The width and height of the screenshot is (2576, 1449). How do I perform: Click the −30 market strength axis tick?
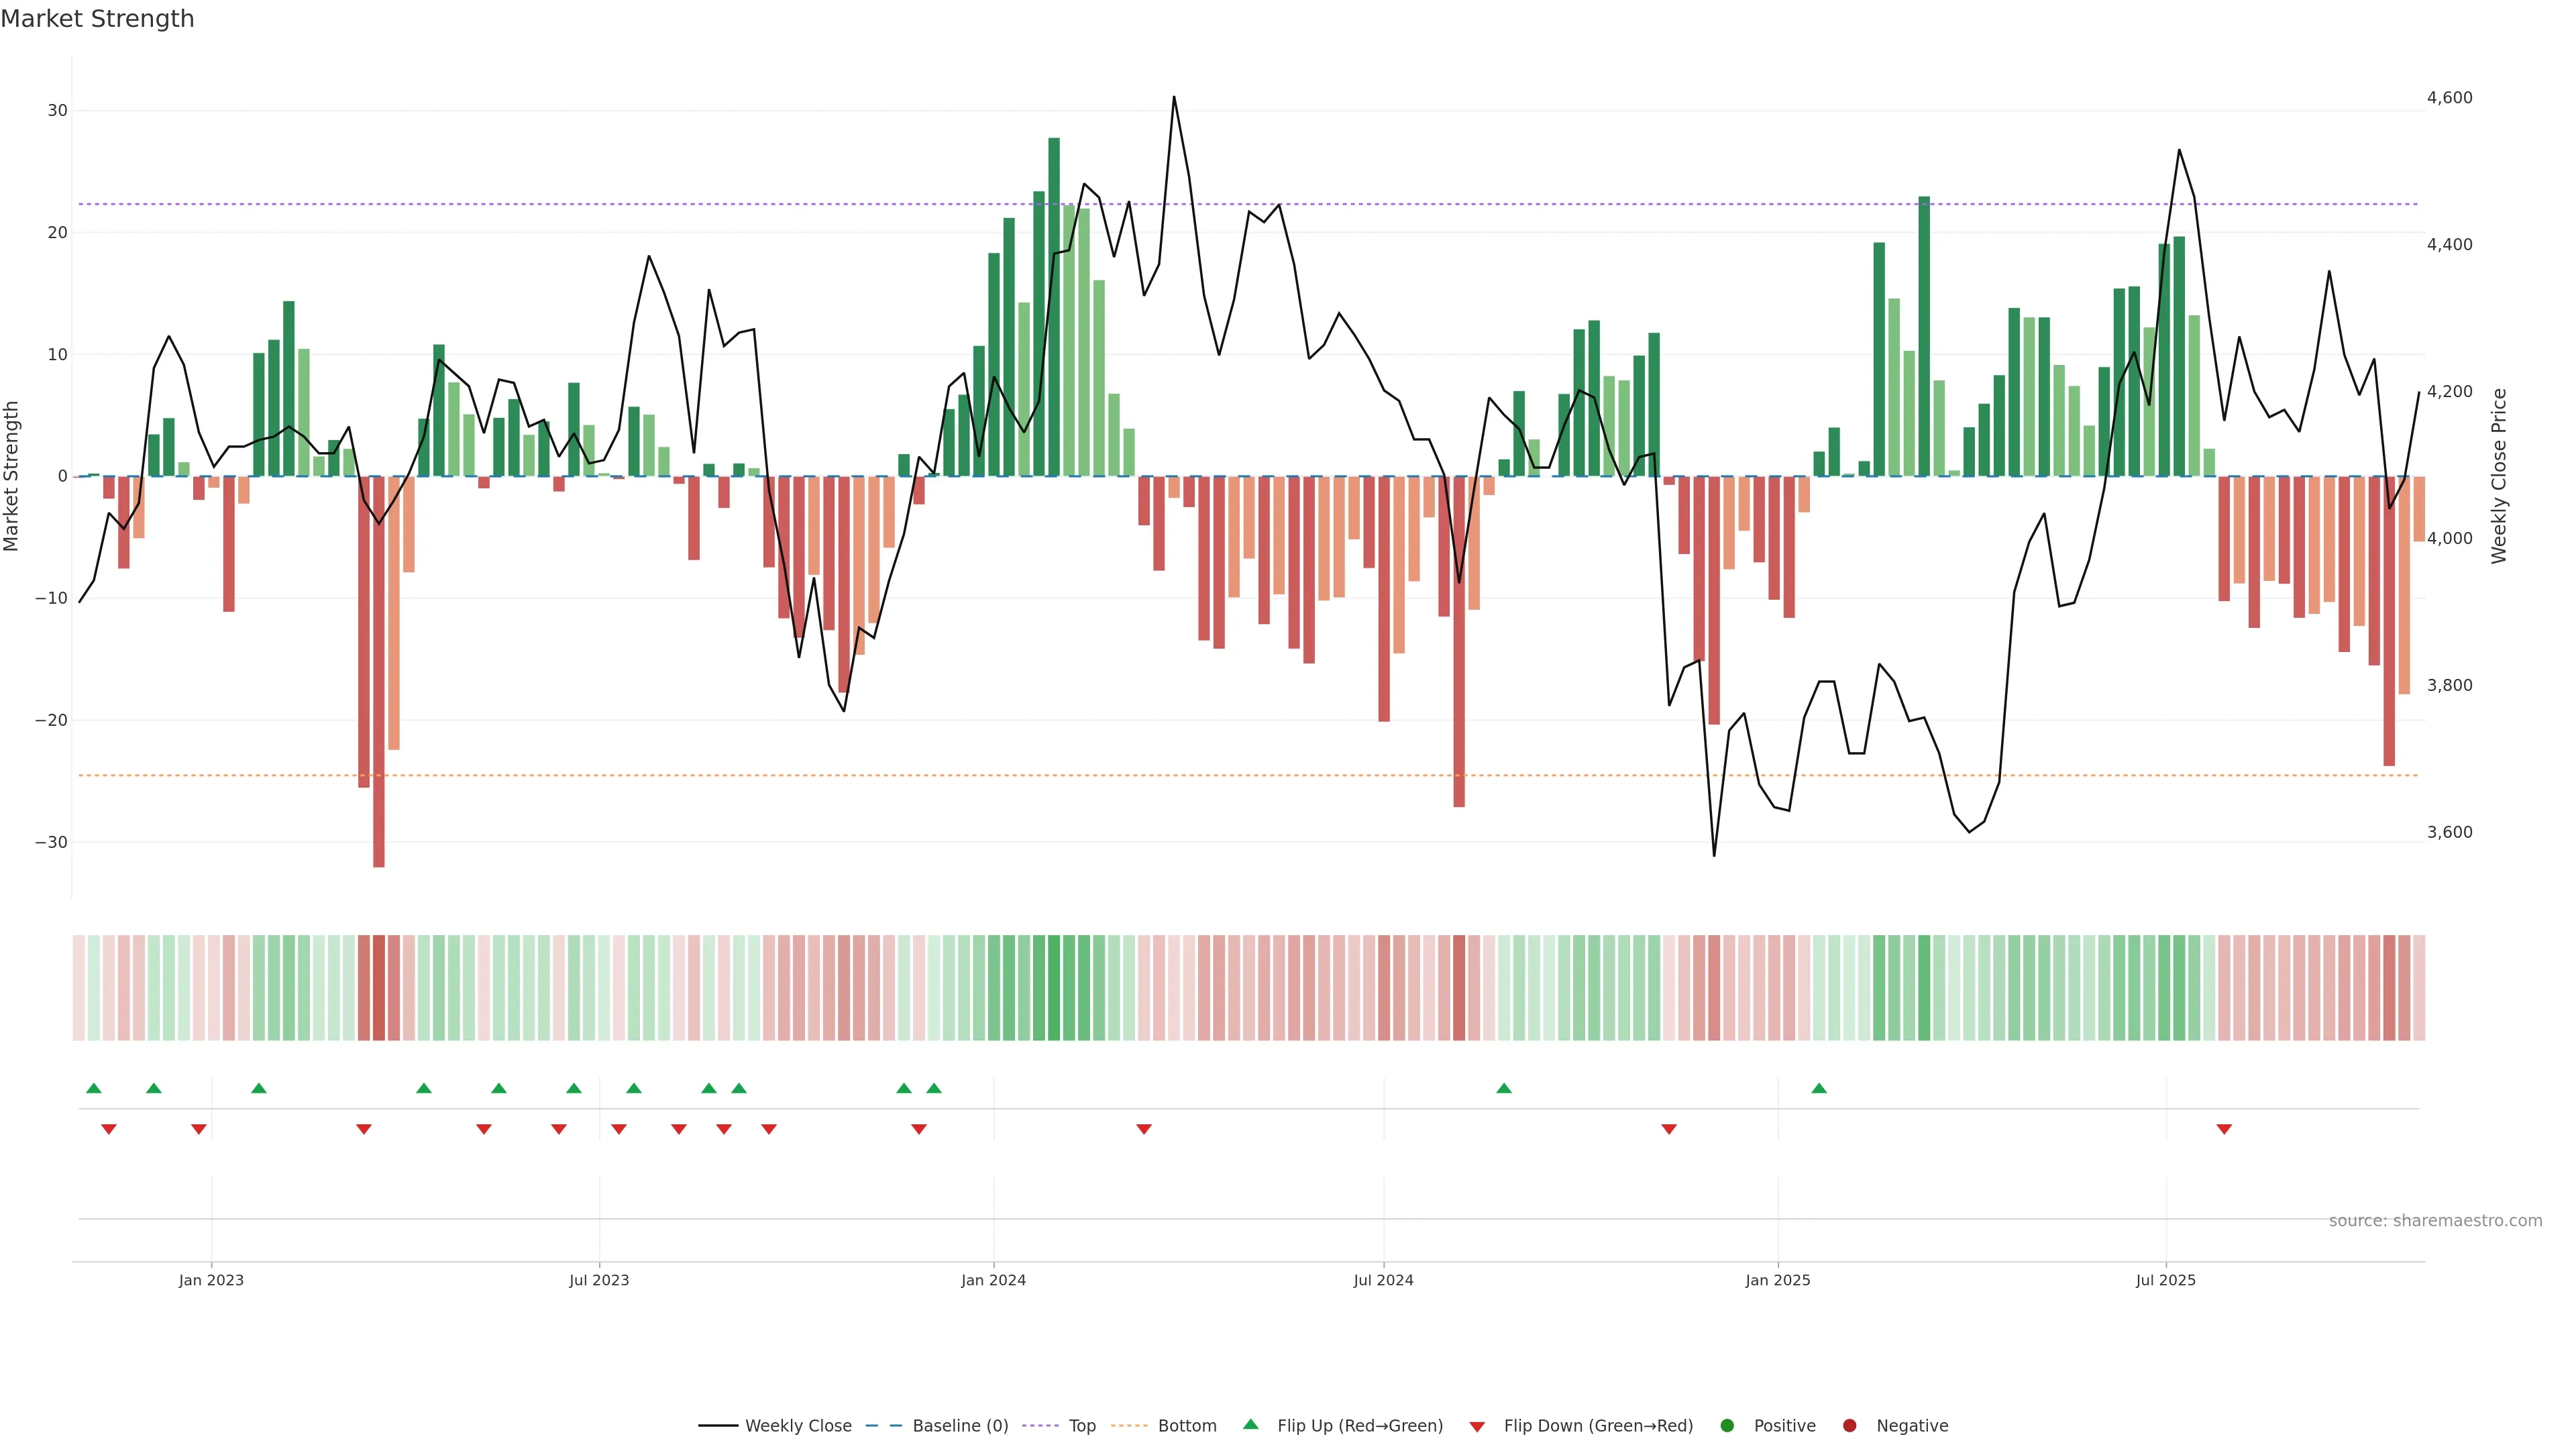tap(51, 842)
